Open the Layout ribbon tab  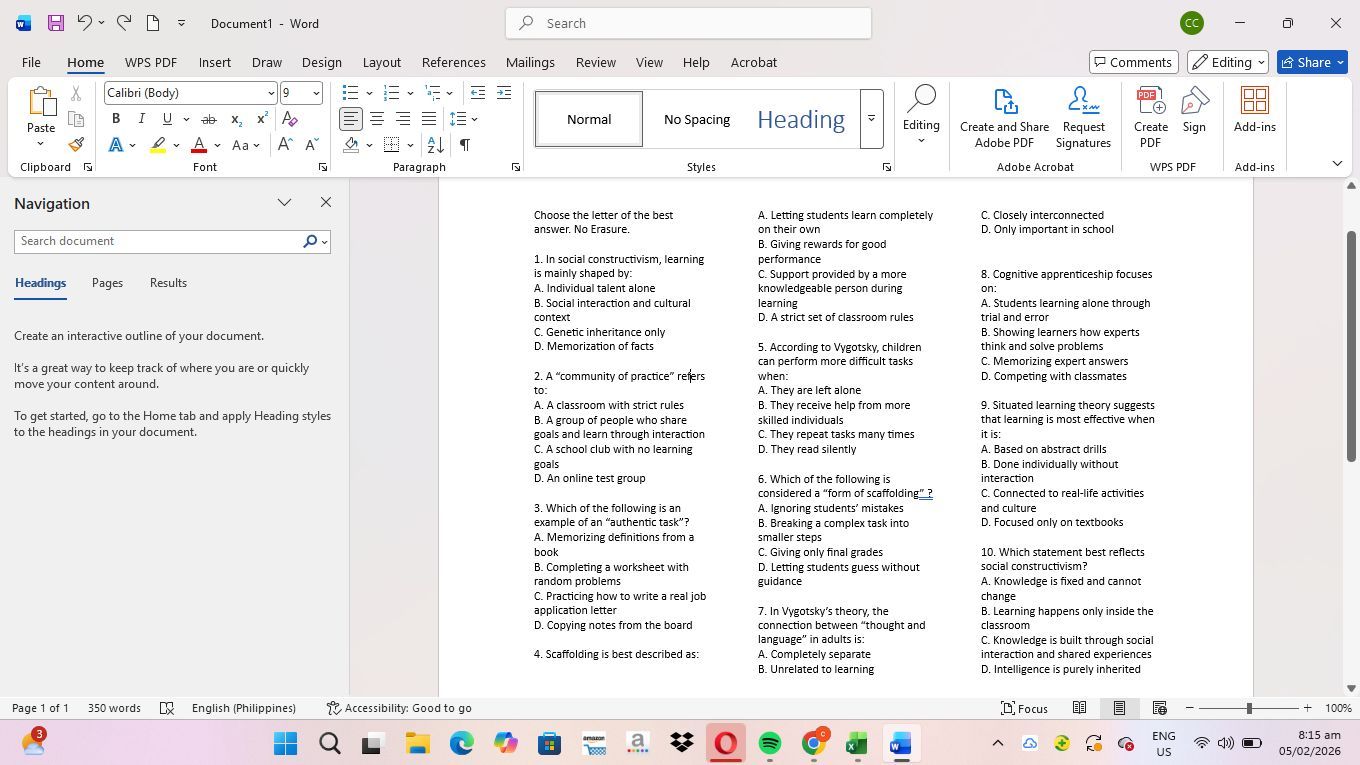point(381,62)
